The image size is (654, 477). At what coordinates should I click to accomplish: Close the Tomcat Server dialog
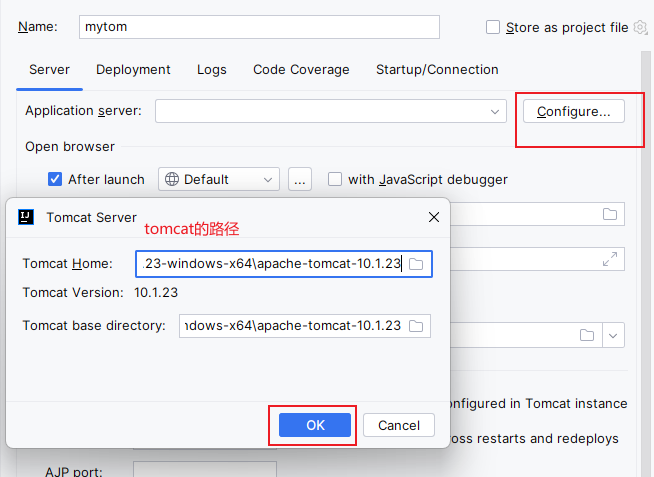coord(434,217)
